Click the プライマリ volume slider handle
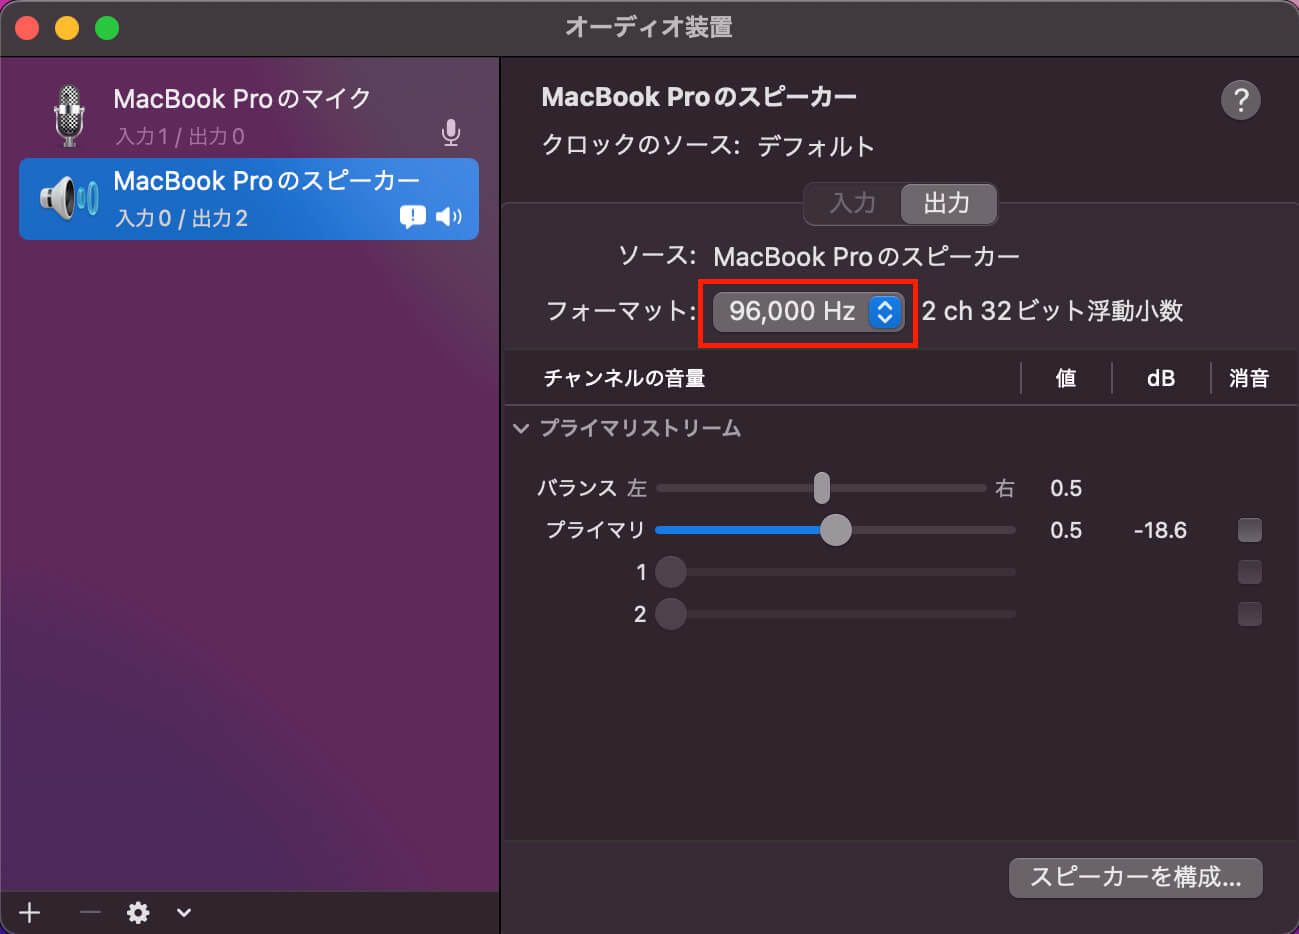 click(836, 530)
